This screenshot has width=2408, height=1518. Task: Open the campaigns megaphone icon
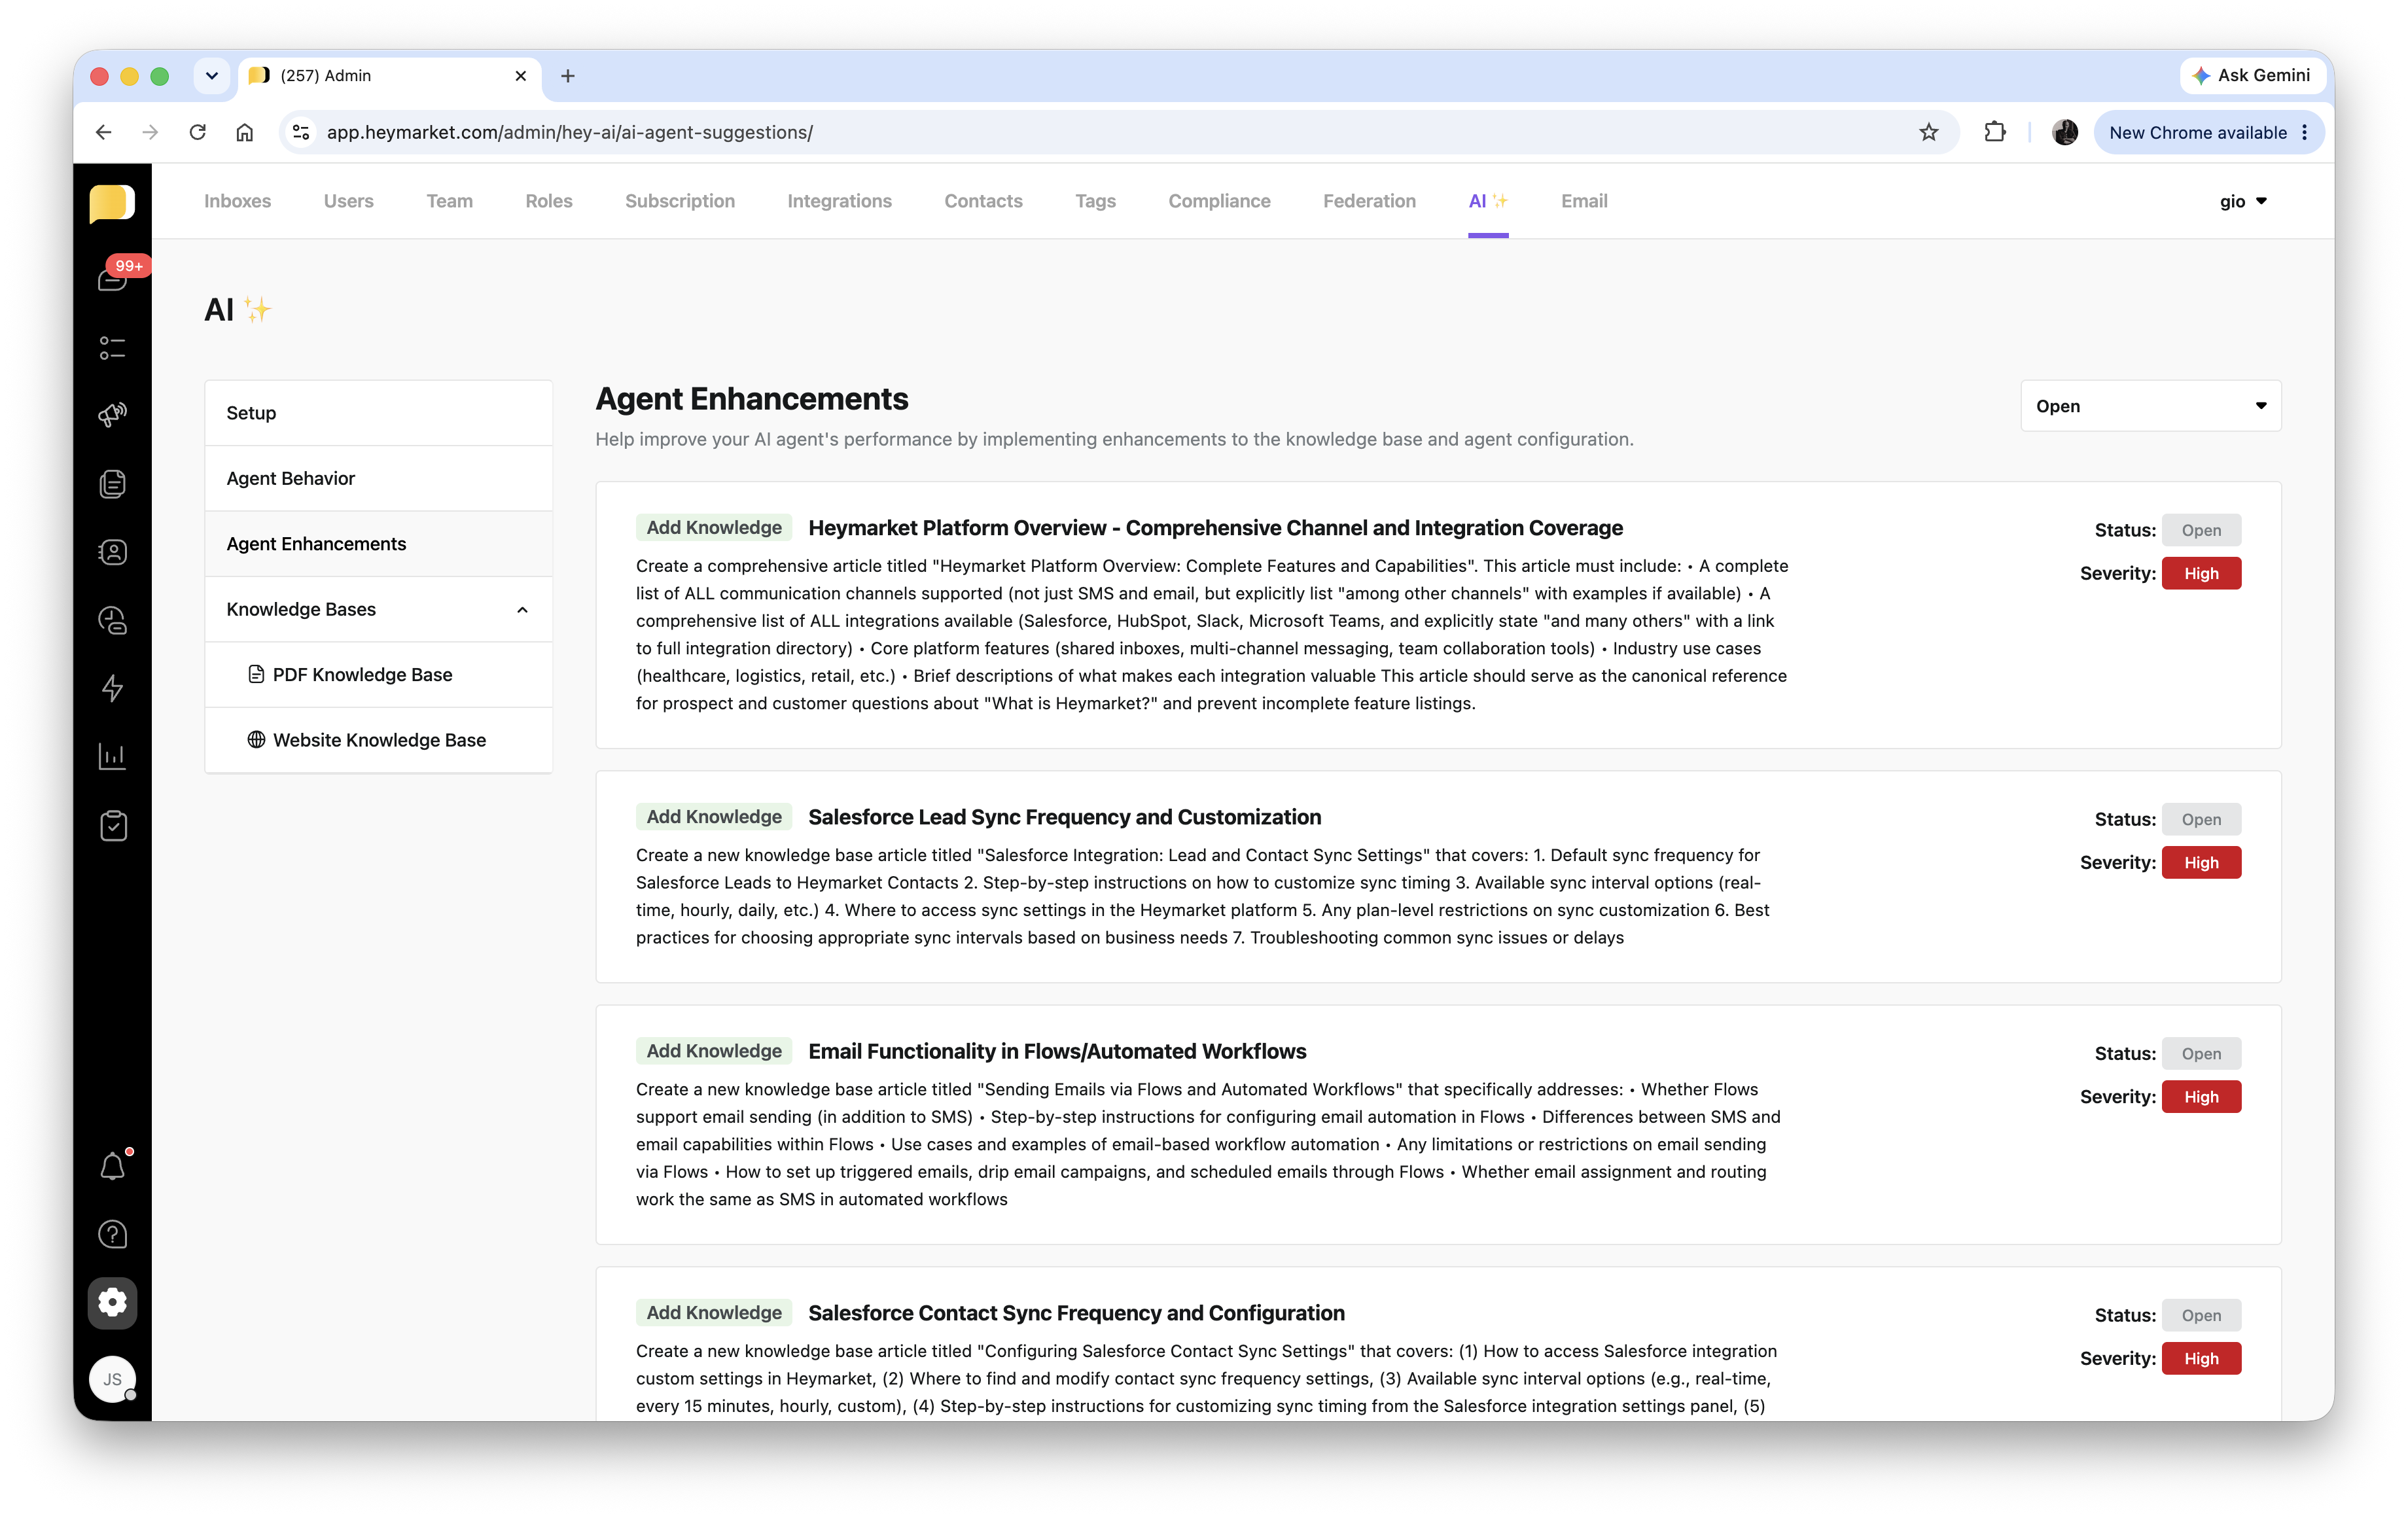click(x=113, y=414)
